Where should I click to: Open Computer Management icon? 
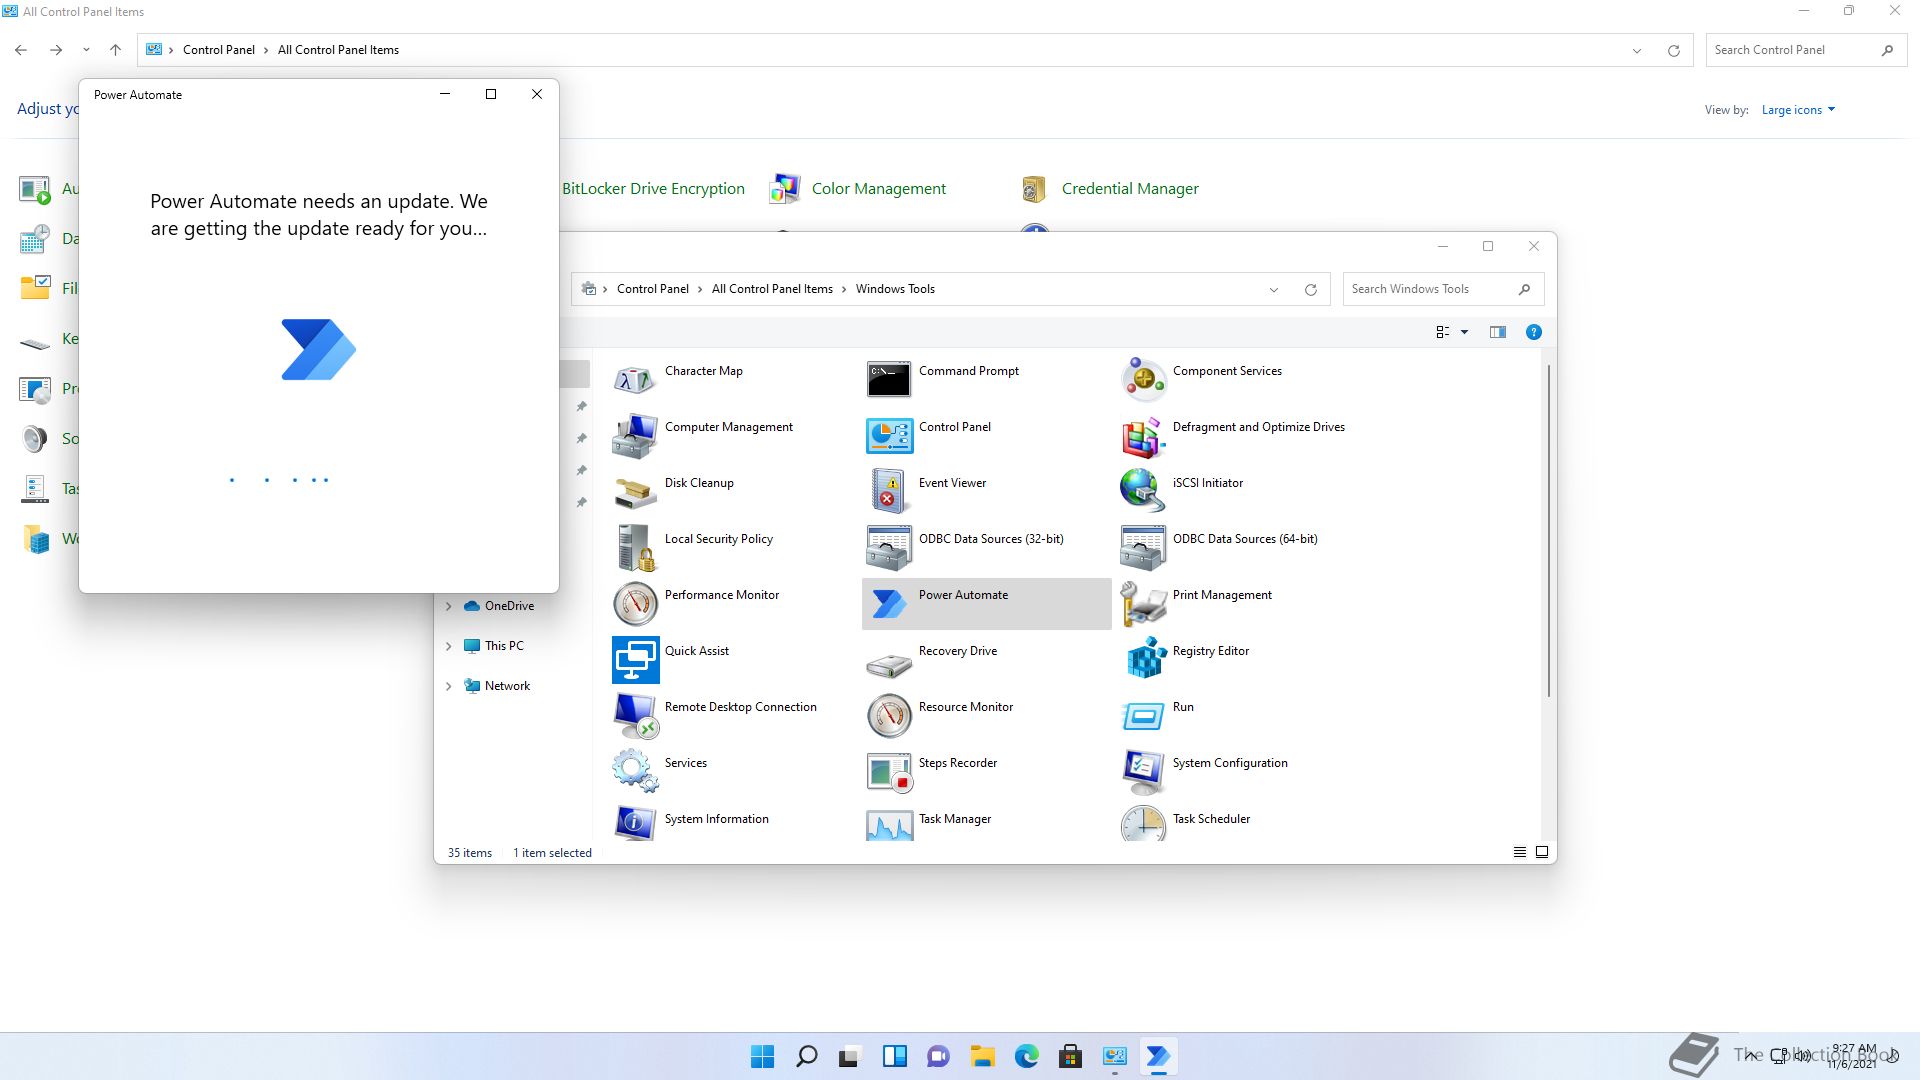pyautogui.click(x=635, y=435)
